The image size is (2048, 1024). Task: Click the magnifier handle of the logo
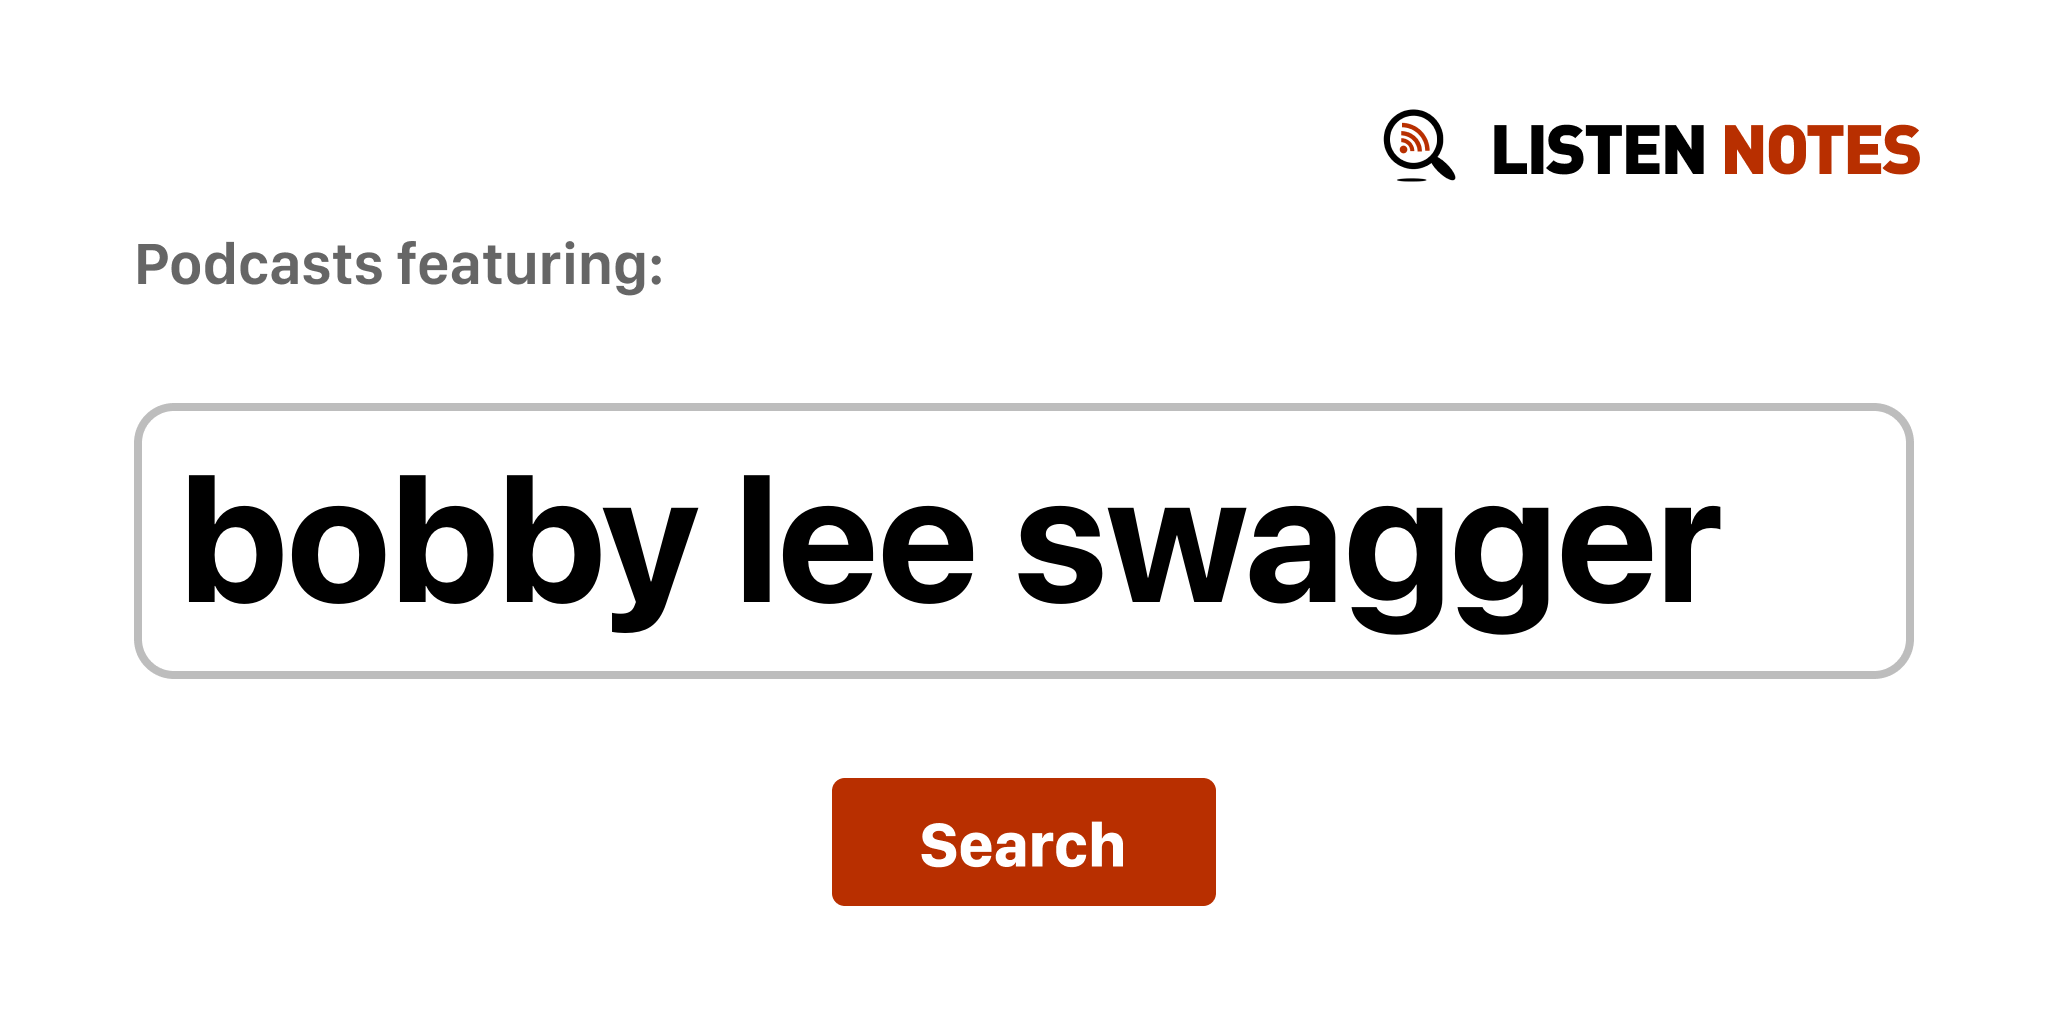click(x=1443, y=166)
